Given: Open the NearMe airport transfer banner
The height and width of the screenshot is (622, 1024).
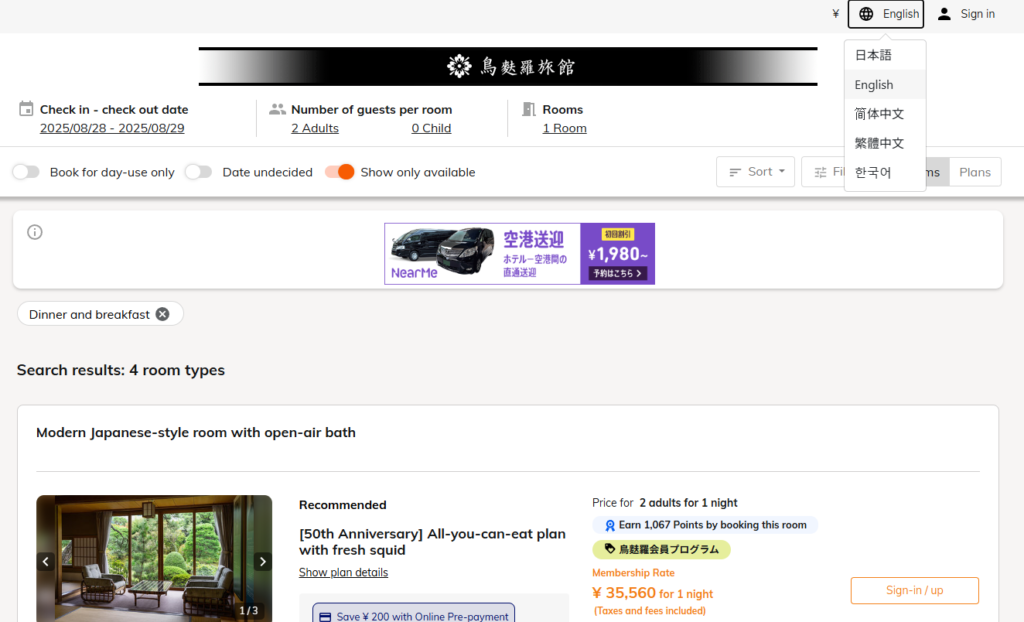Looking at the screenshot, I should pos(519,254).
